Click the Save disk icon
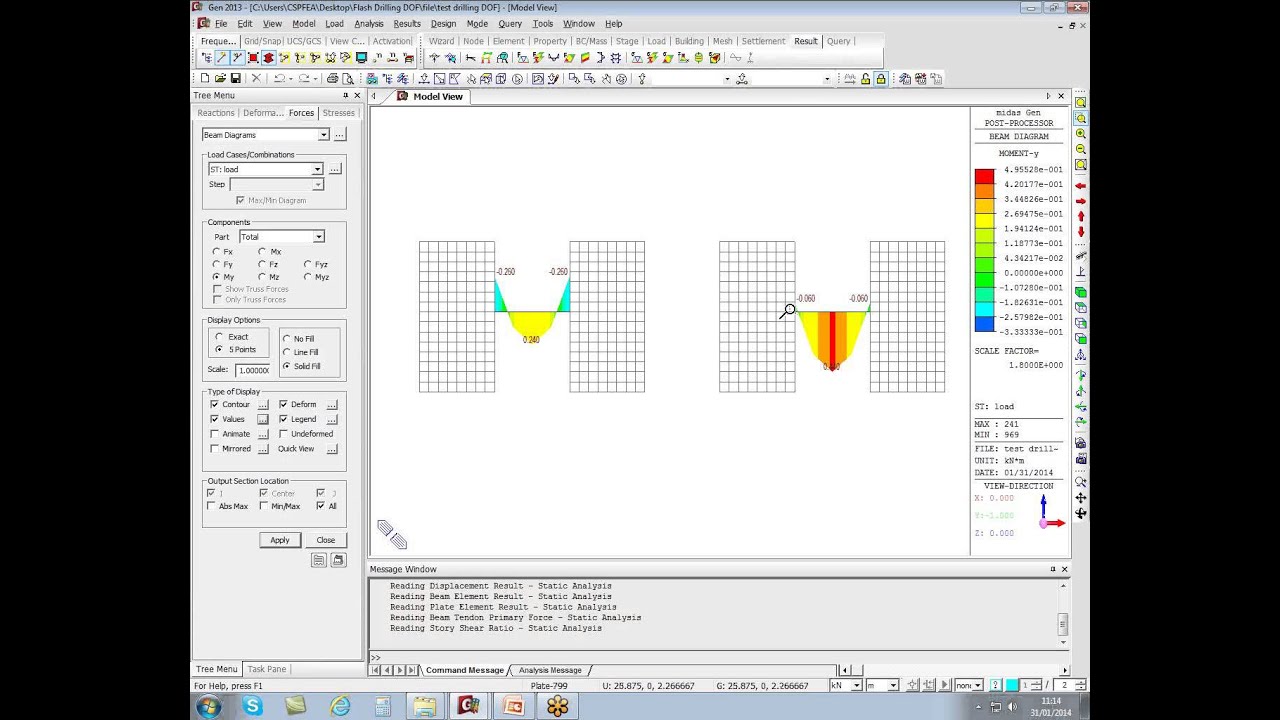Screen dimensions: 1280x720 (235, 78)
